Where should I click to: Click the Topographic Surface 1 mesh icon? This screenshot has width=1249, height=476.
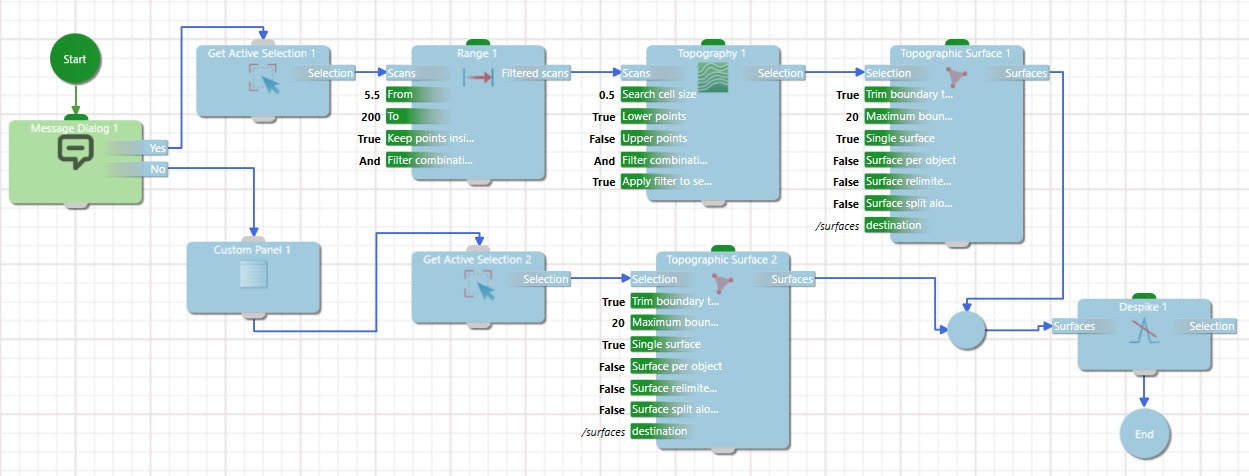click(956, 78)
